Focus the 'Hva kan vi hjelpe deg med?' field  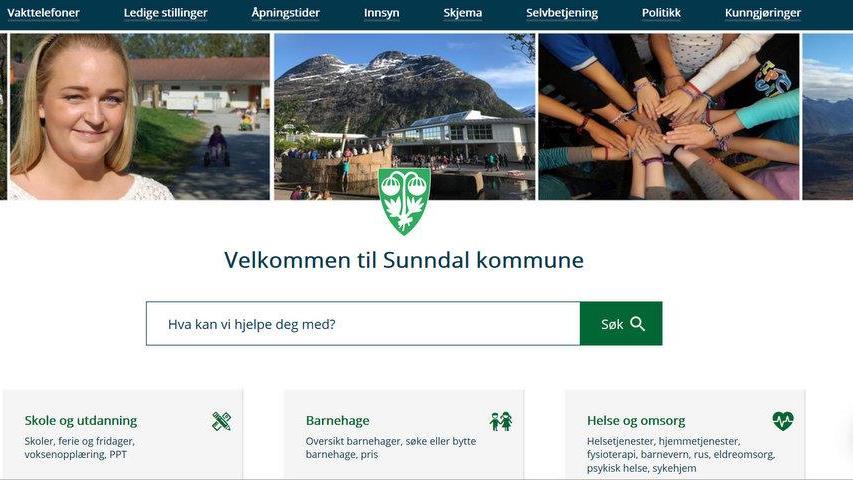coord(363,324)
